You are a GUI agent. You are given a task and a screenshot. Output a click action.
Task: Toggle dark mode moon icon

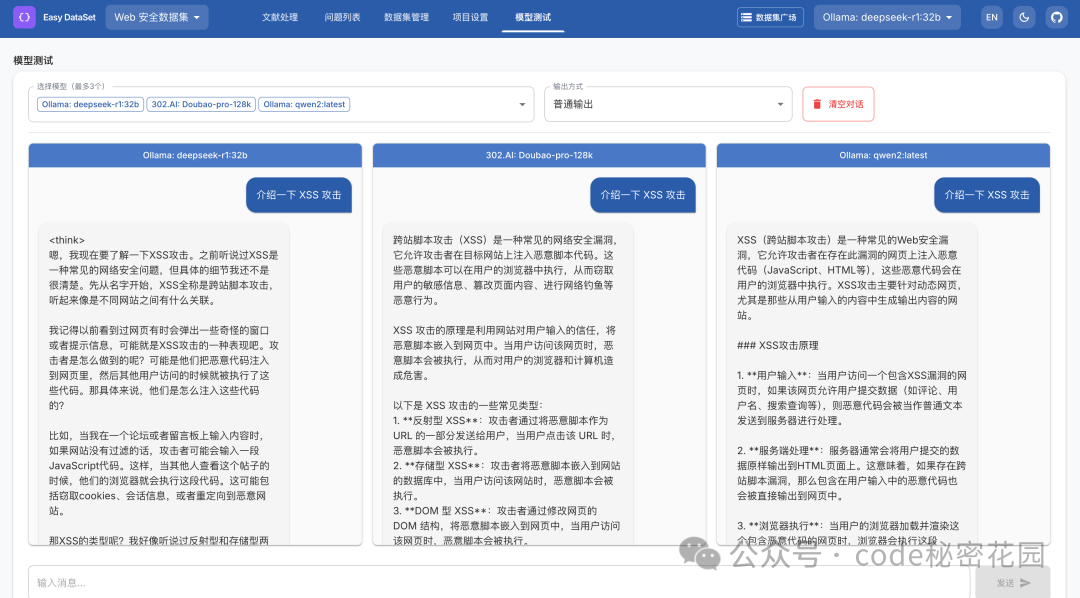click(1024, 17)
